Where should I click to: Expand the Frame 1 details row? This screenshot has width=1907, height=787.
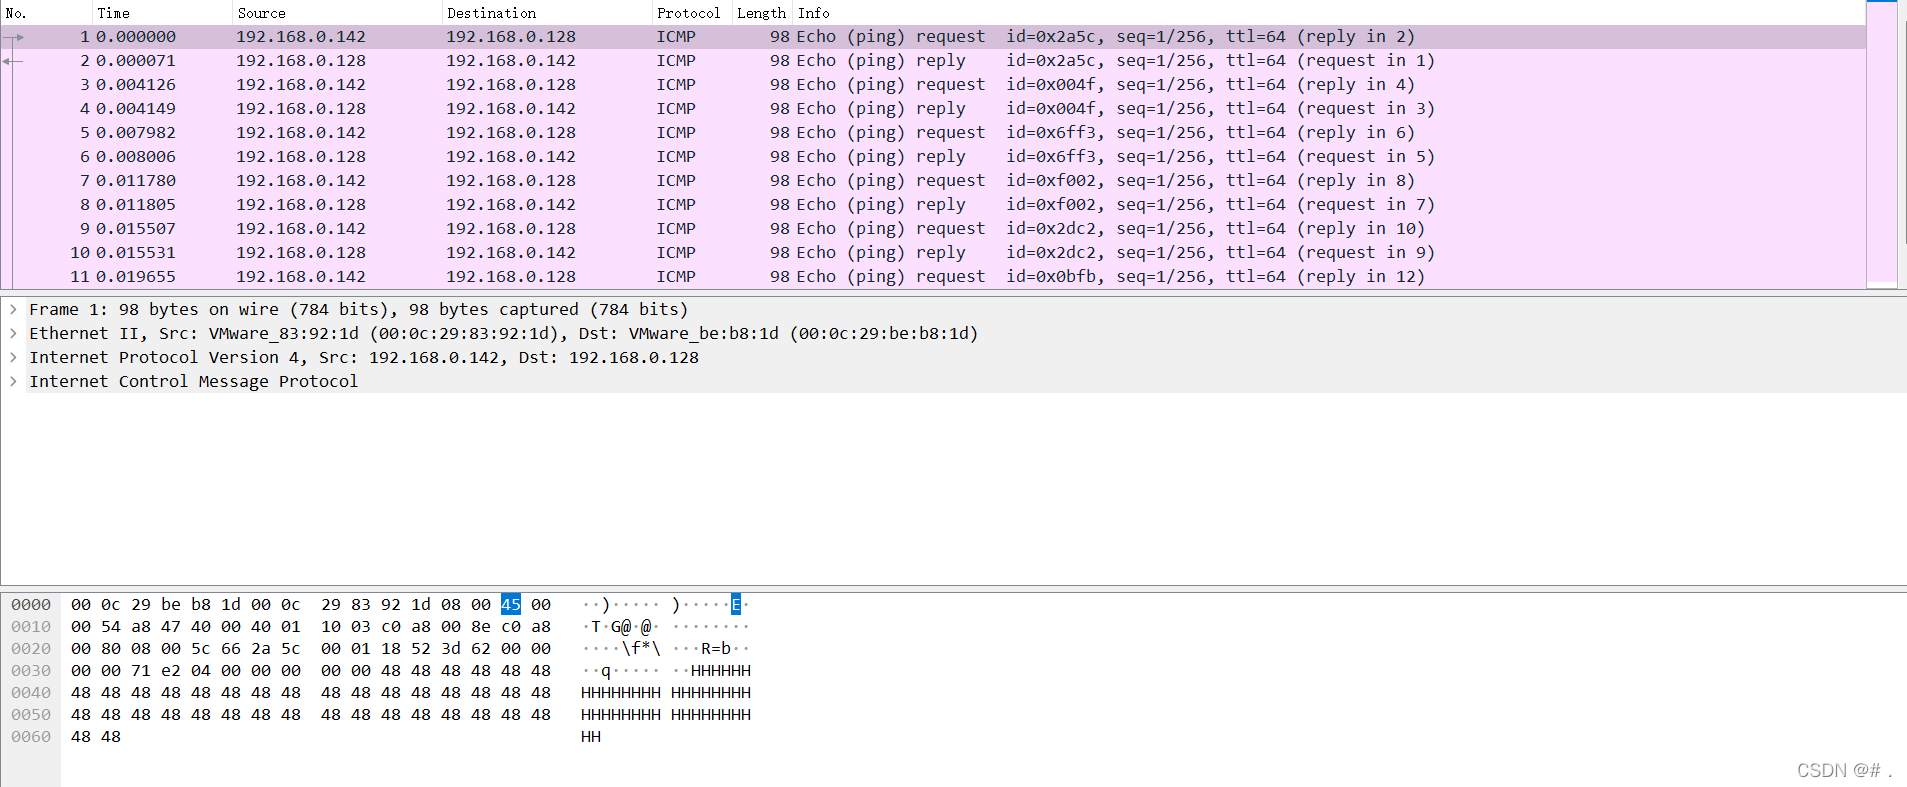point(13,310)
